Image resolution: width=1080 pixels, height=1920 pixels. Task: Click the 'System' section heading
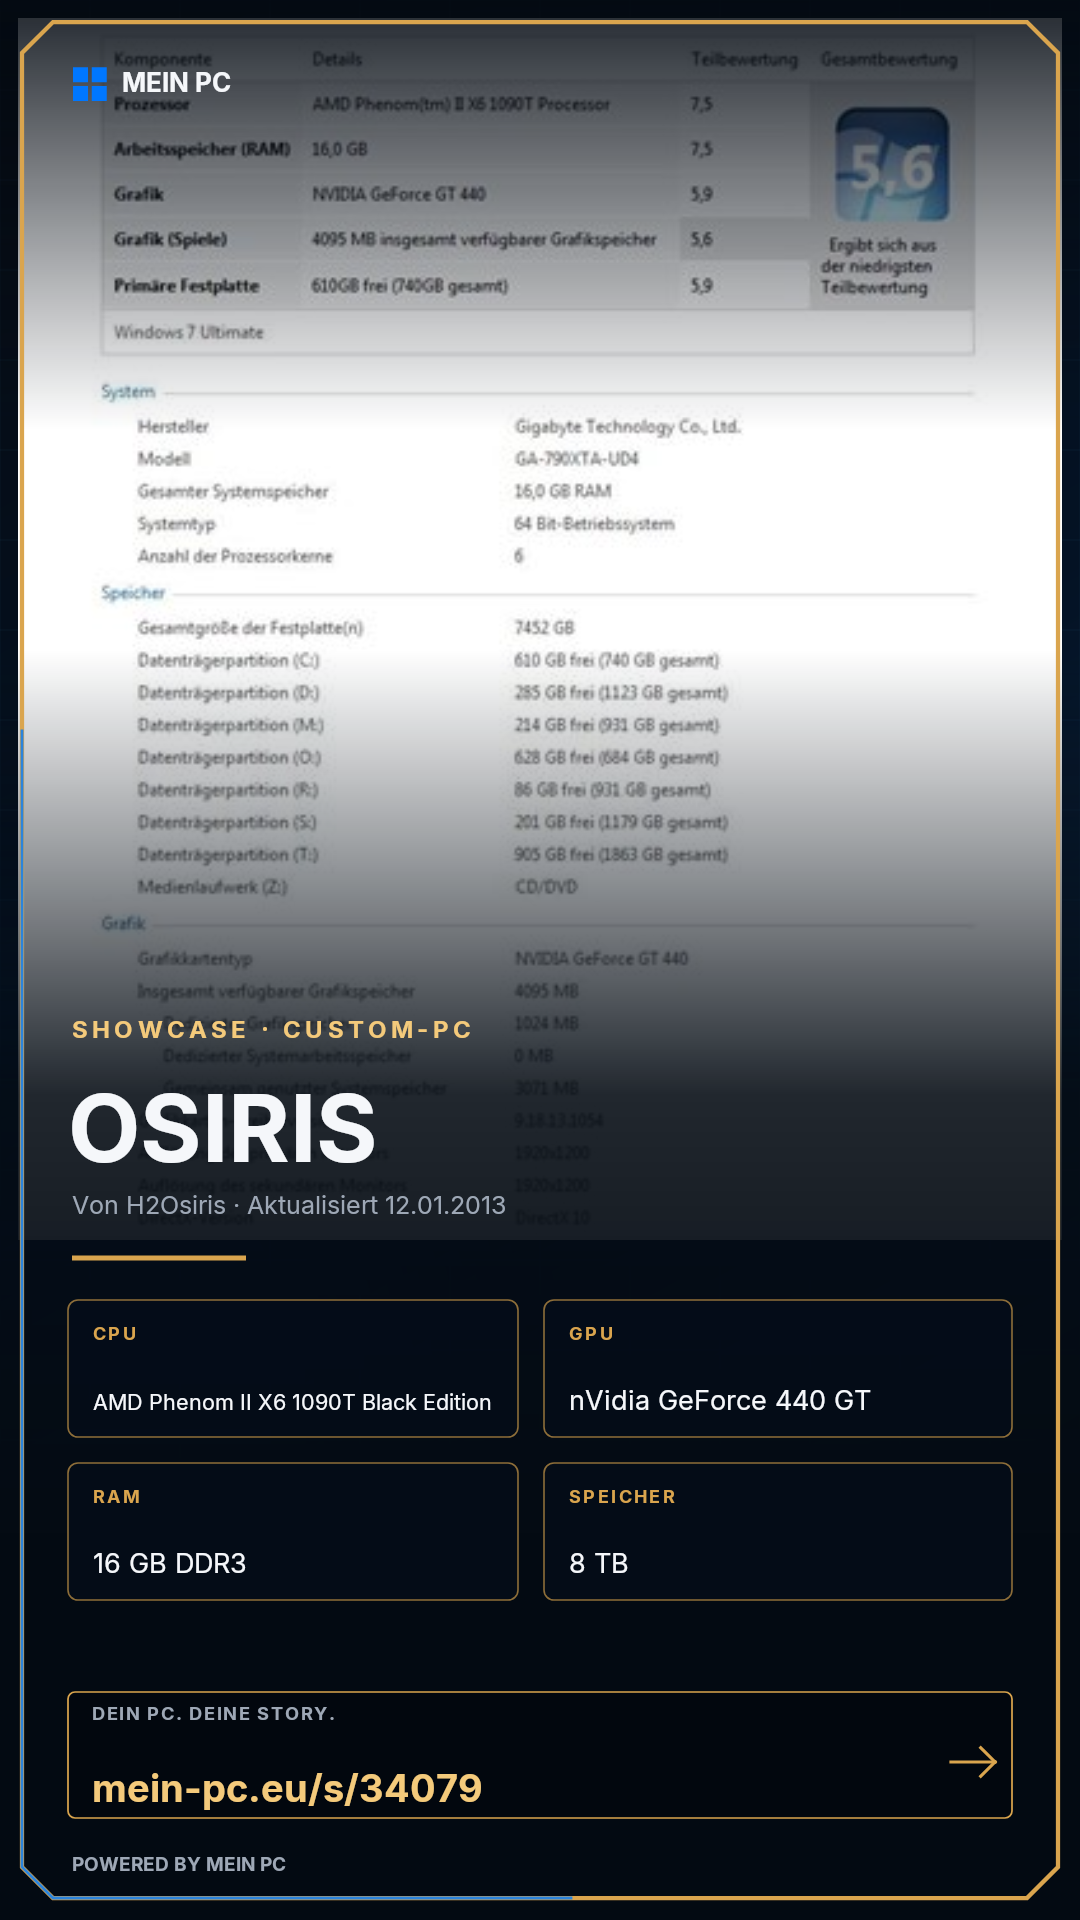click(x=128, y=392)
